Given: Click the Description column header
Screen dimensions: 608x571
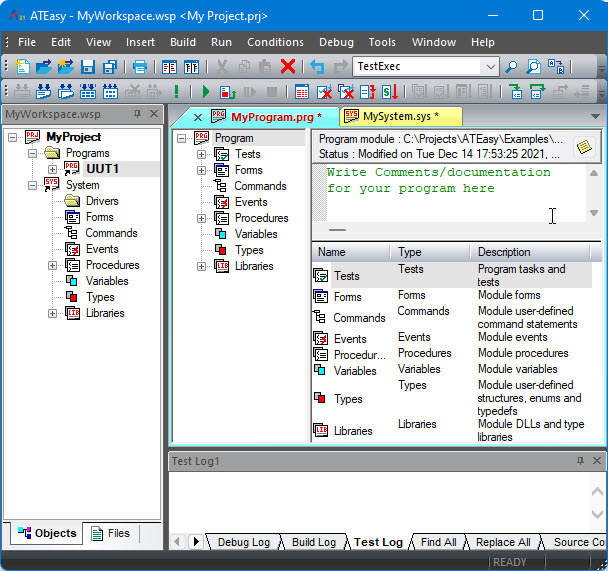Looking at the screenshot, I should (x=504, y=252).
